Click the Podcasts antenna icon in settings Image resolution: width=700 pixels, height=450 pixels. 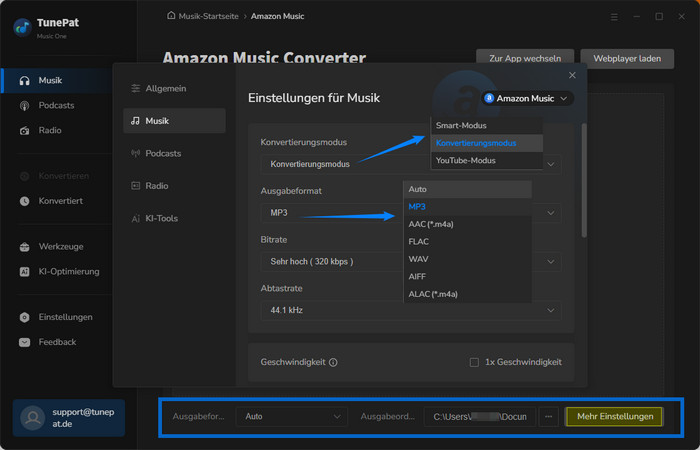(x=136, y=154)
